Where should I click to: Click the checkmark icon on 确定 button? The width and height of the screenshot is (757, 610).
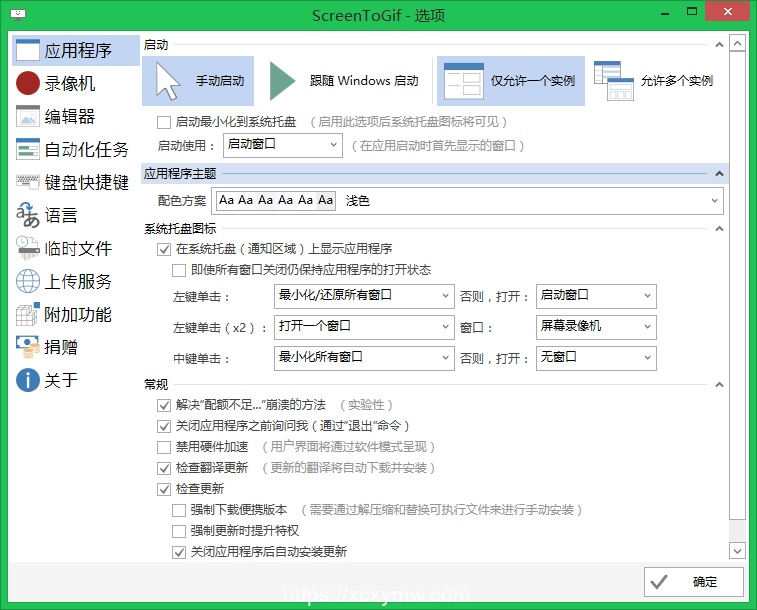click(x=659, y=582)
